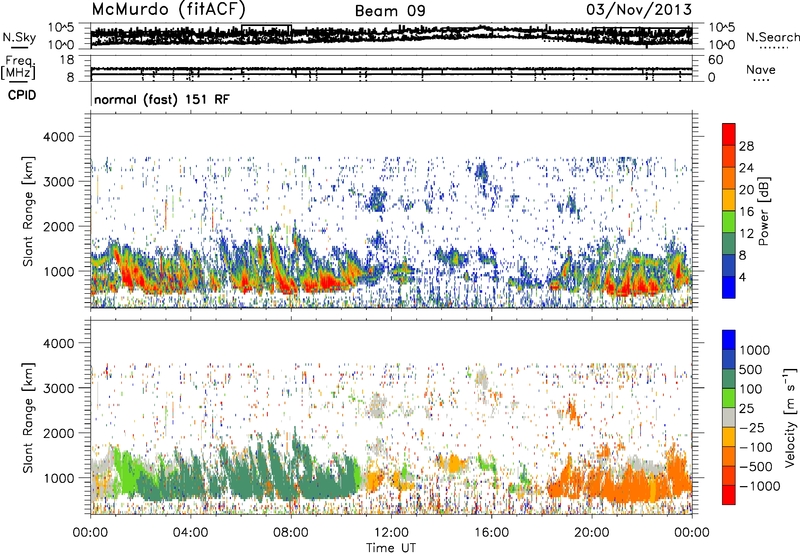Click the '08:00' time axis tick label
800x554 pixels.
pos(291,533)
